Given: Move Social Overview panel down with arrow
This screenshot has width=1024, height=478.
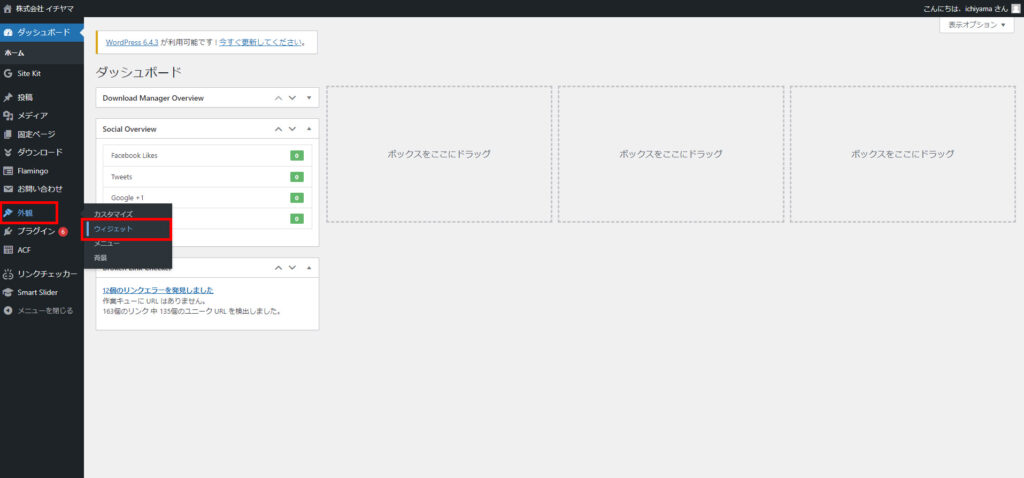Looking at the screenshot, I should tap(293, 129).
